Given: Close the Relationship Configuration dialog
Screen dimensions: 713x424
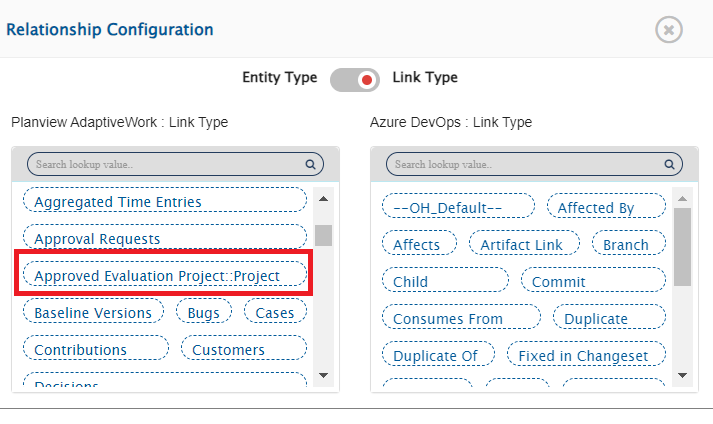Looking at the screenshot, I should click(x=669, y=30).
